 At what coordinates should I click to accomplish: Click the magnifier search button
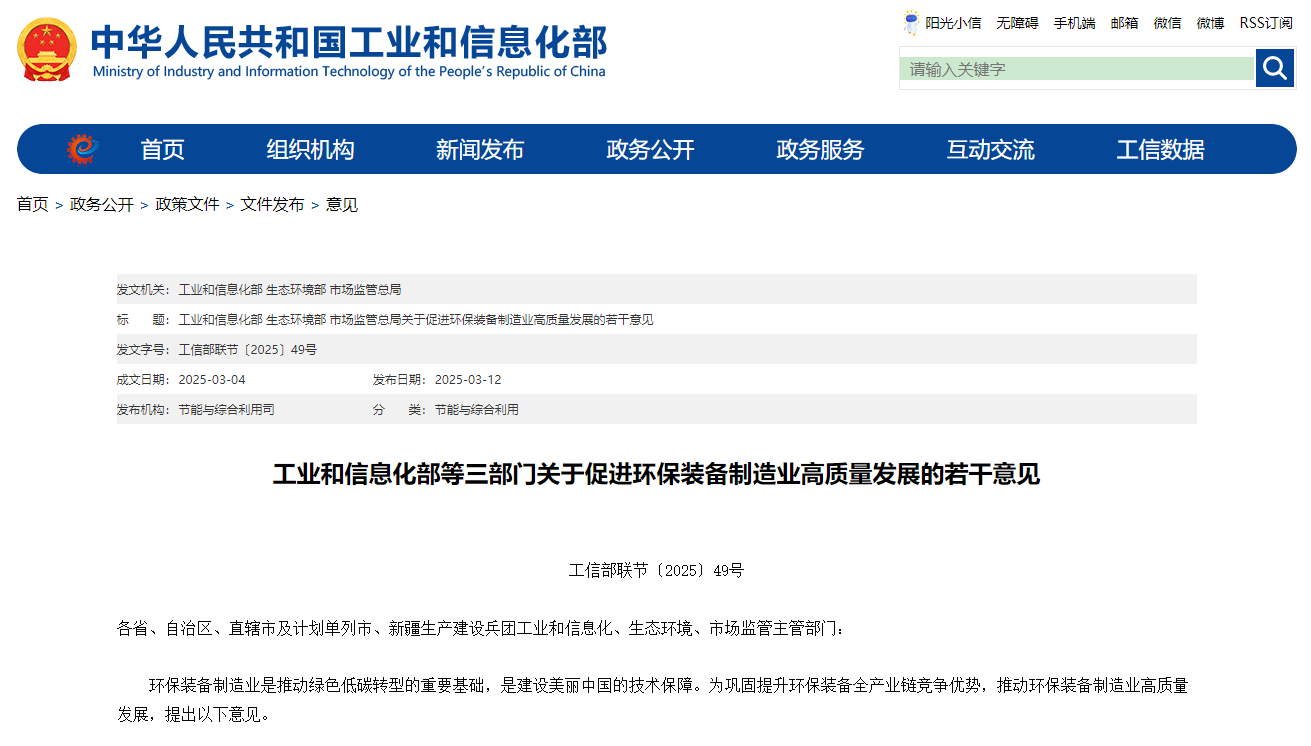coord(1275,68)
